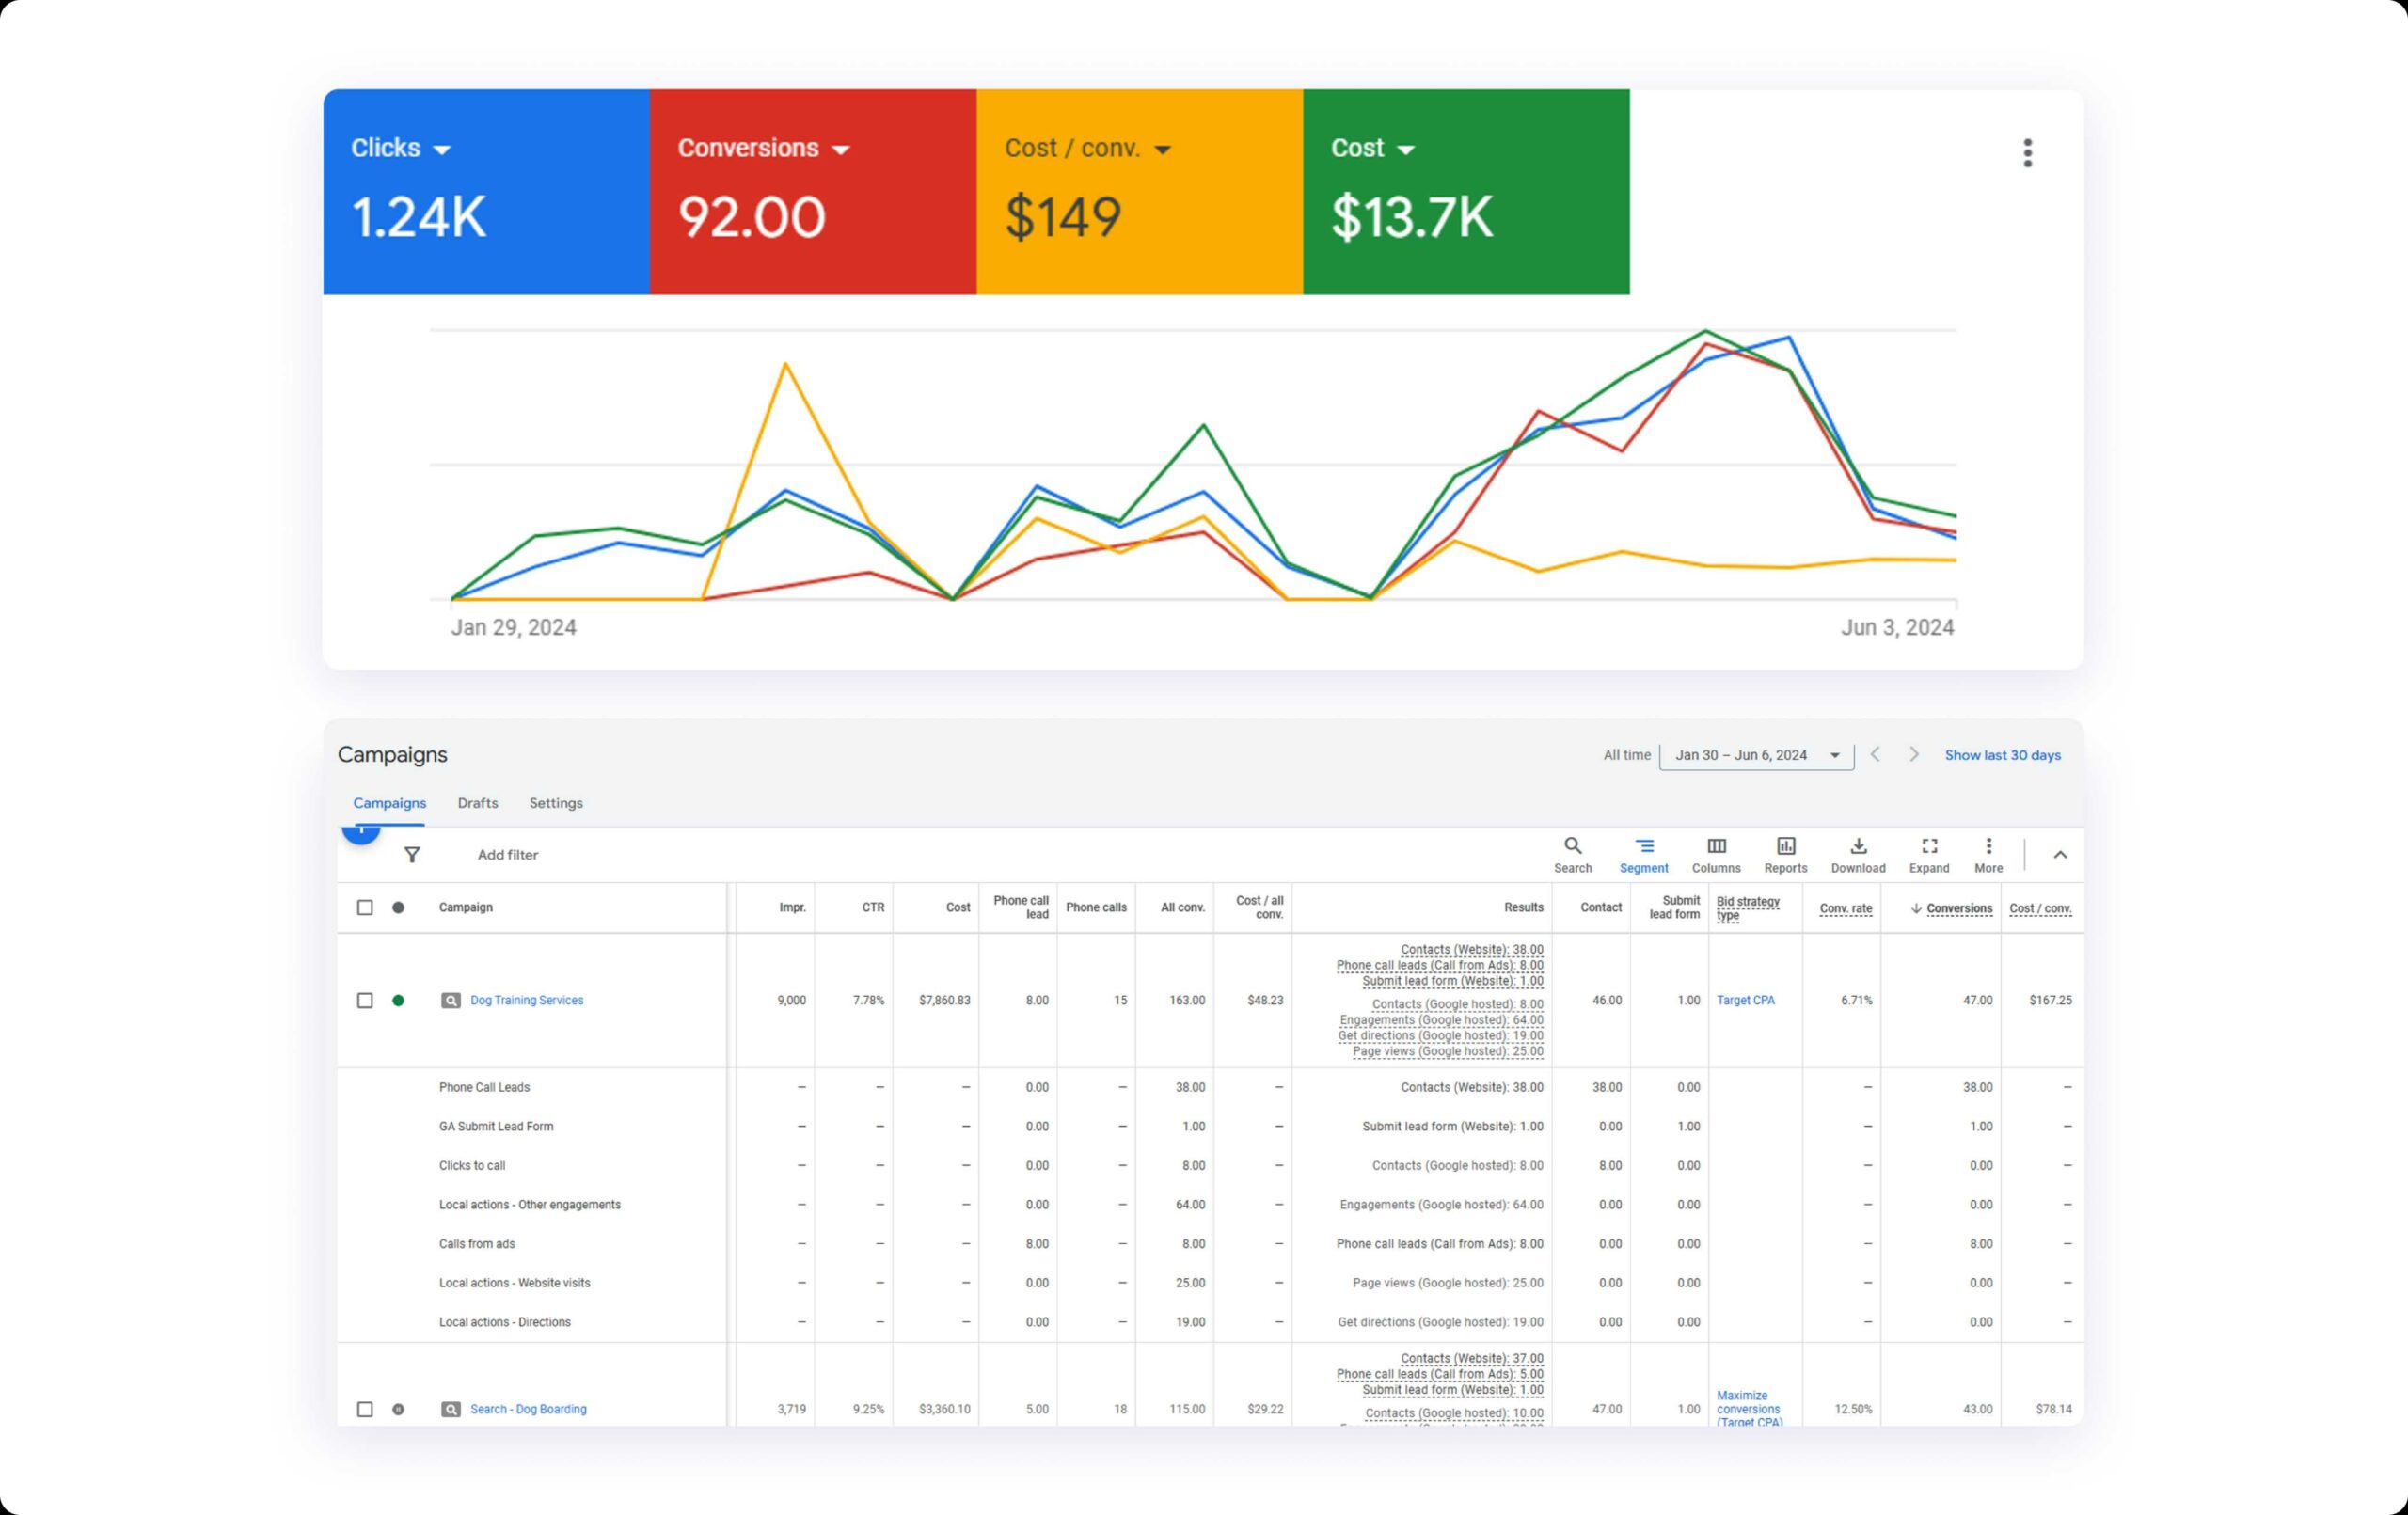This screenshot has height=1515, width=2408.
Task: Switch to the Settings tab
Action: pyautogui.click(x=555, y=803)
